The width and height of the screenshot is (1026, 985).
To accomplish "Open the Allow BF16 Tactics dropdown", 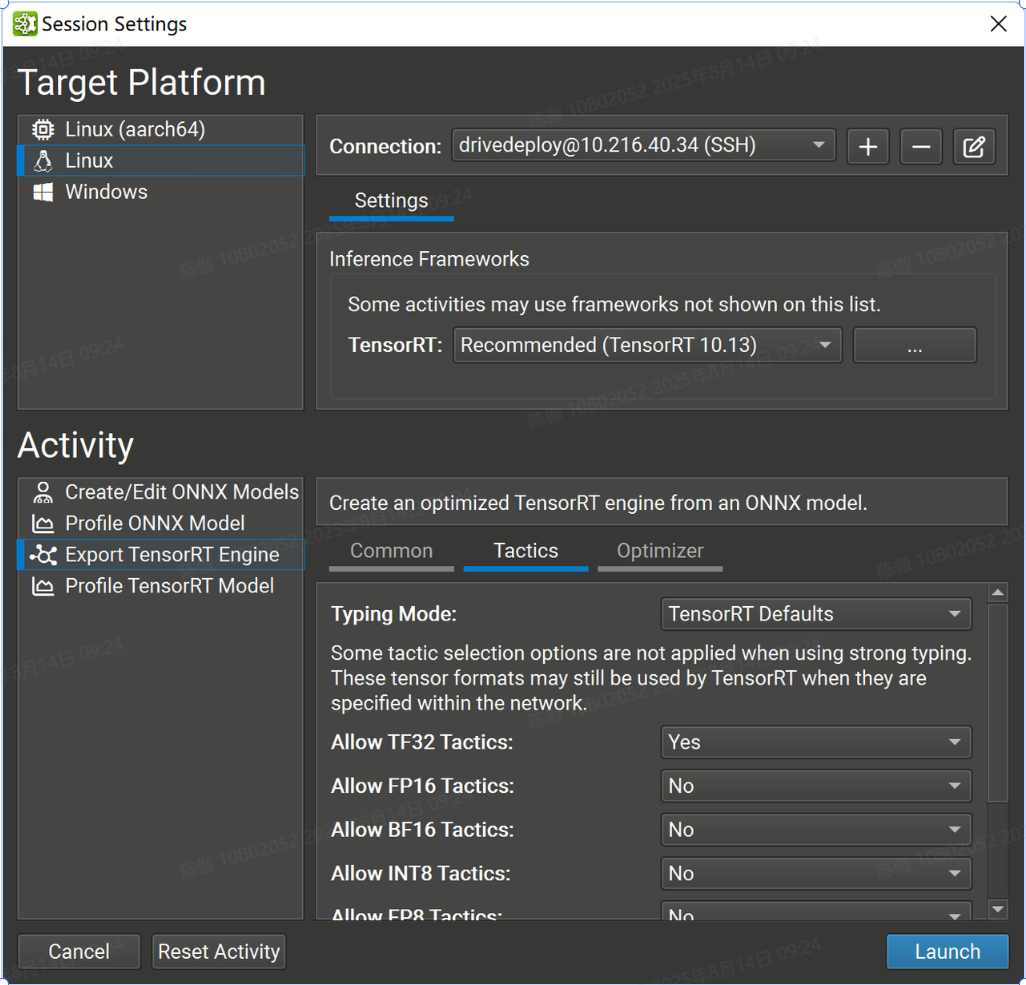I will (816, 830).
